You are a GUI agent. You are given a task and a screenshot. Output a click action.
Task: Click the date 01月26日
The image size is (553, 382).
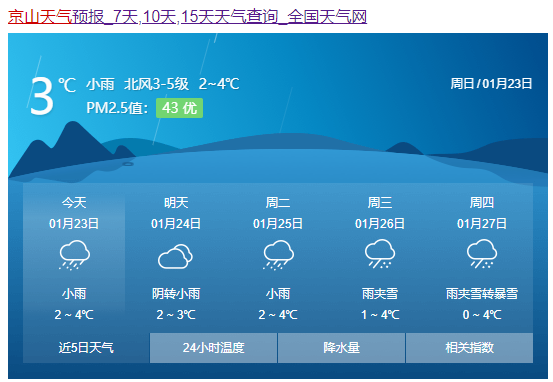click(380, 224)
